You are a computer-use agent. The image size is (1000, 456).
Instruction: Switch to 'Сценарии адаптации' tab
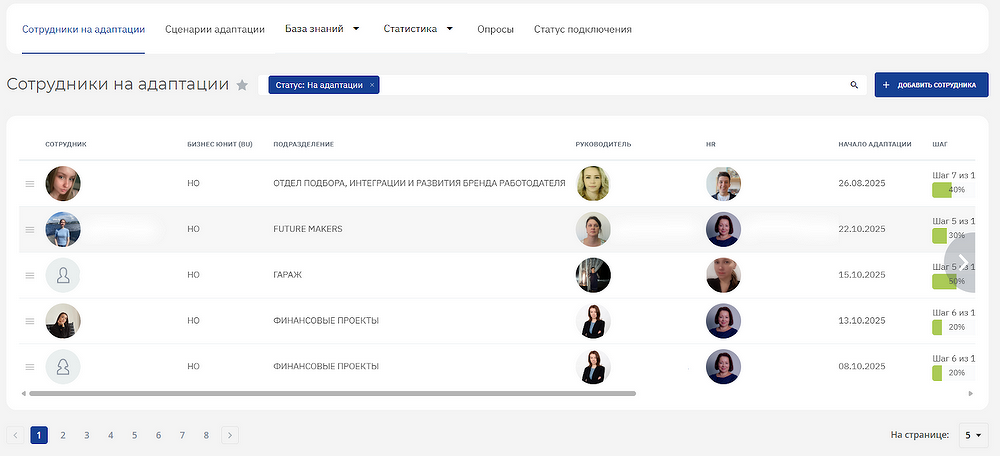click(x=214, y=29)
